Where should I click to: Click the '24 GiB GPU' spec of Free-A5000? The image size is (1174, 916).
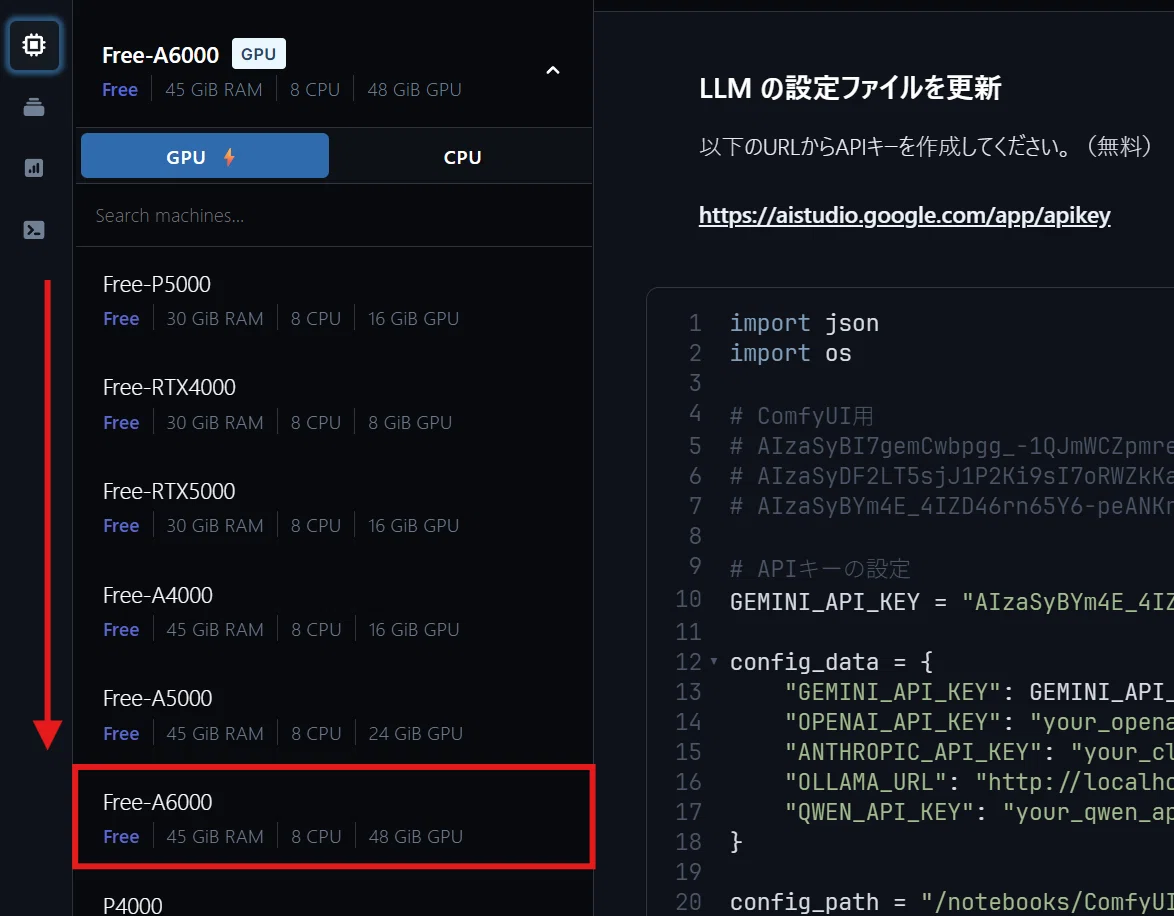(x=416, y=733)
